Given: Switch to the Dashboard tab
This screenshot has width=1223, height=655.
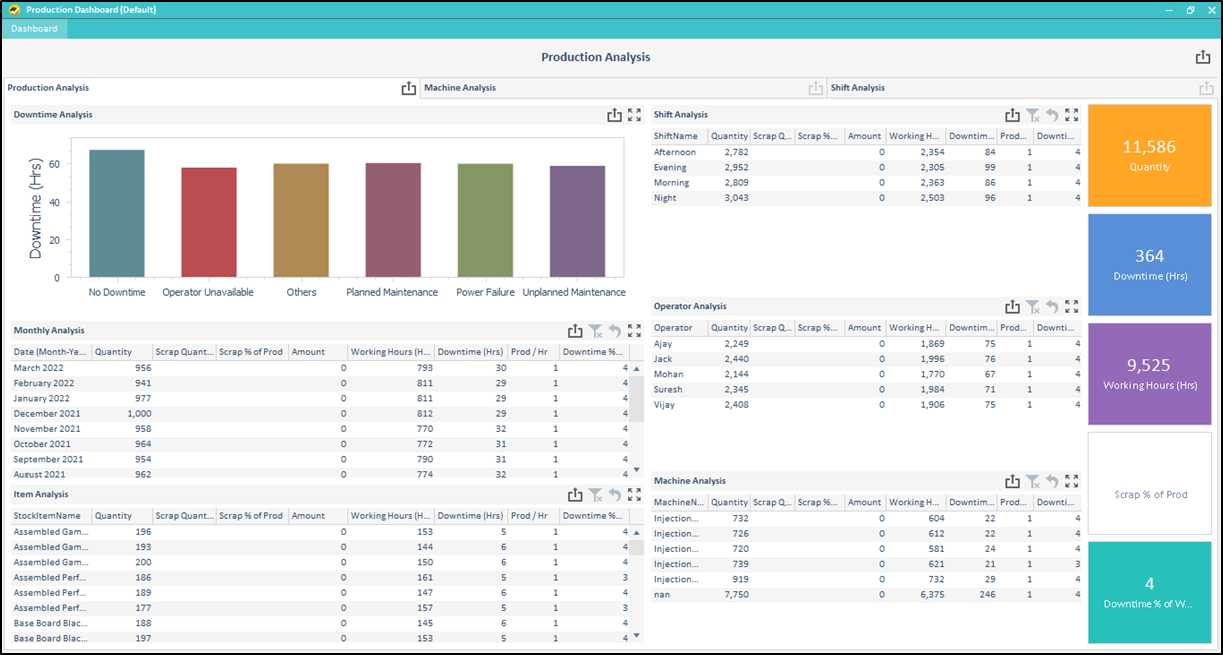Looking at the screenshot, I should click(x=34, y=28).
